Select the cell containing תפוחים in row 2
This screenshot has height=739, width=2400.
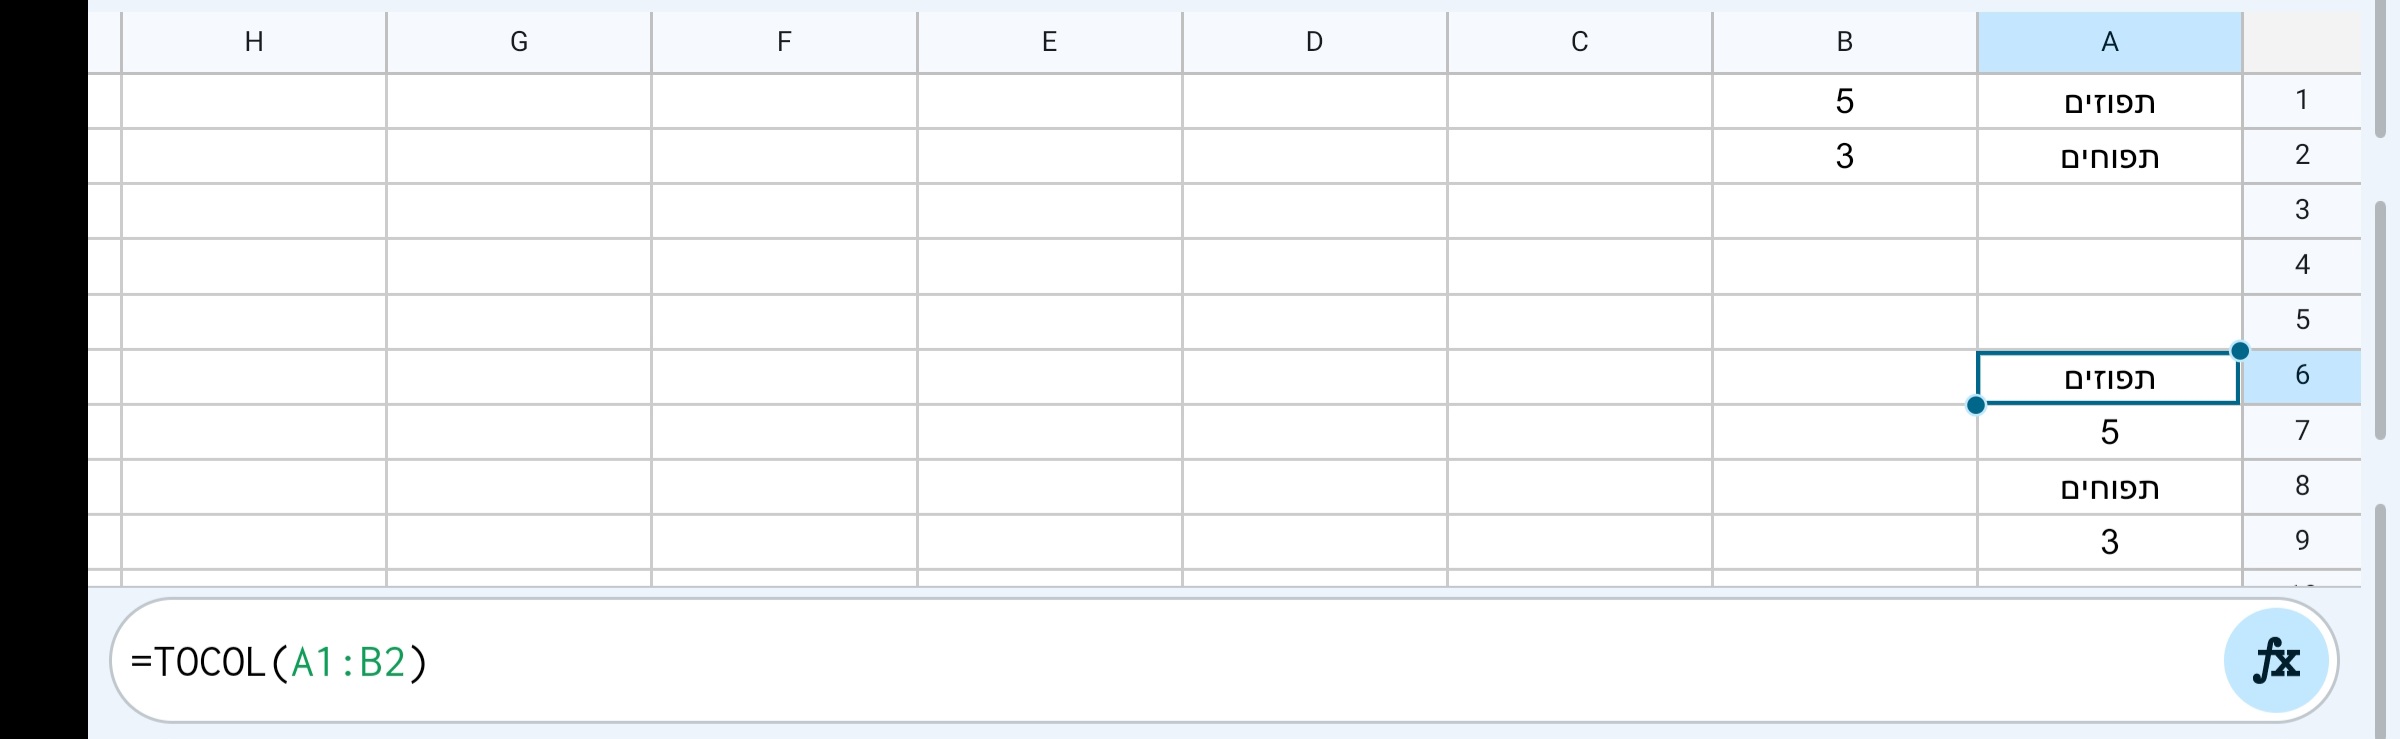2109,155
